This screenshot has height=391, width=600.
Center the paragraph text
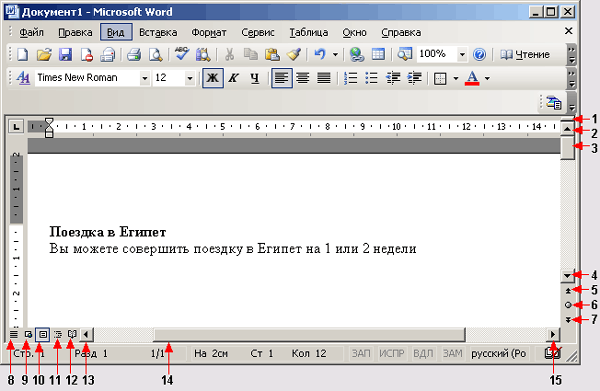303,78
